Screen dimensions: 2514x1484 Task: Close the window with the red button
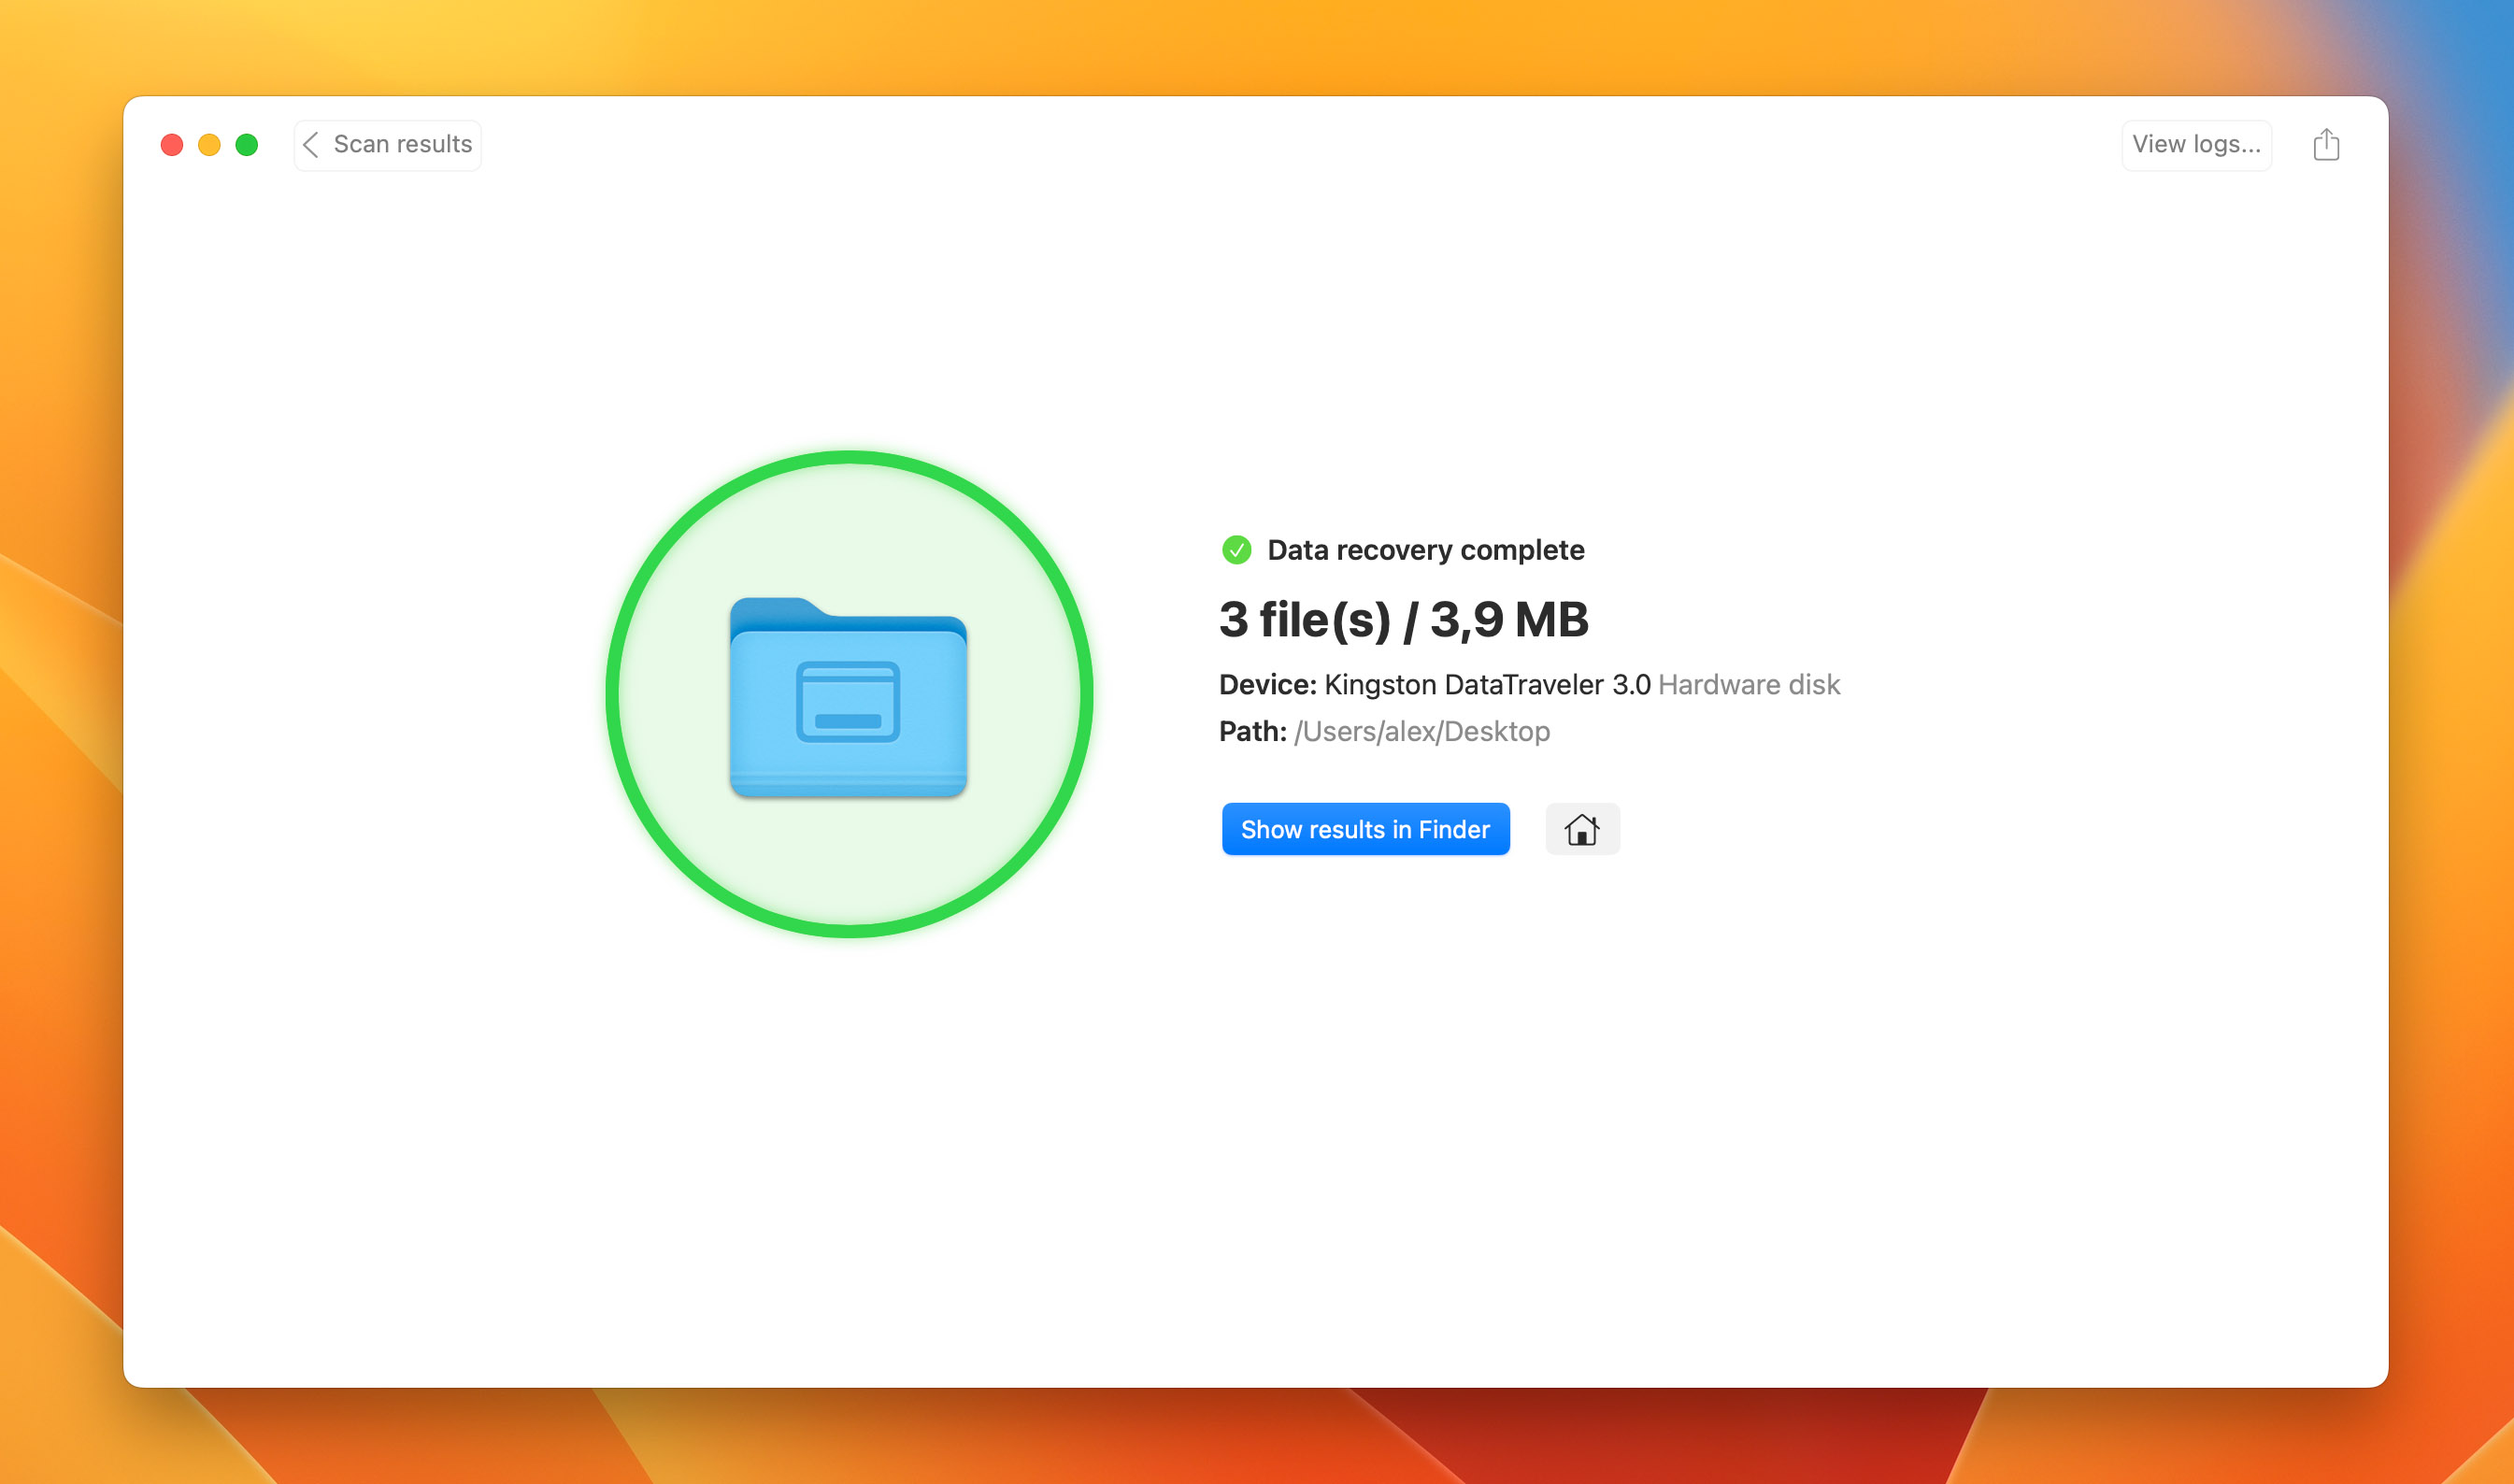tap(172, 145)
